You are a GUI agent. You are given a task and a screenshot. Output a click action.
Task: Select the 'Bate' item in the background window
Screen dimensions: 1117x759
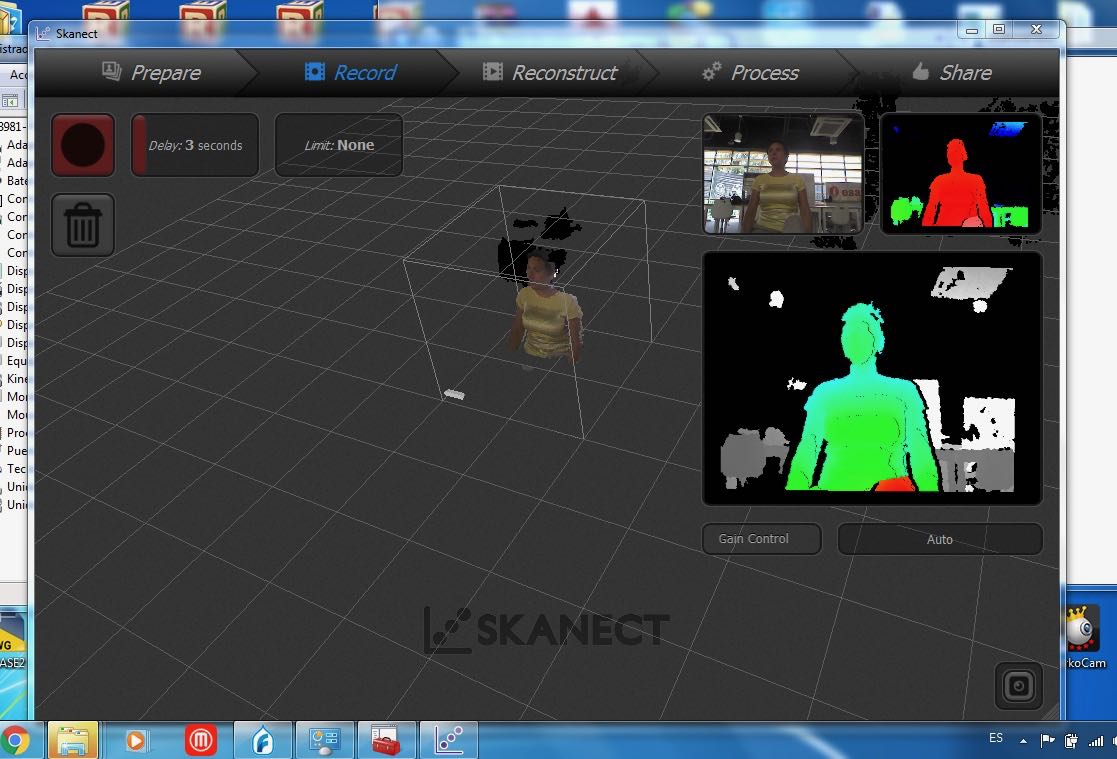coord(17,180)
